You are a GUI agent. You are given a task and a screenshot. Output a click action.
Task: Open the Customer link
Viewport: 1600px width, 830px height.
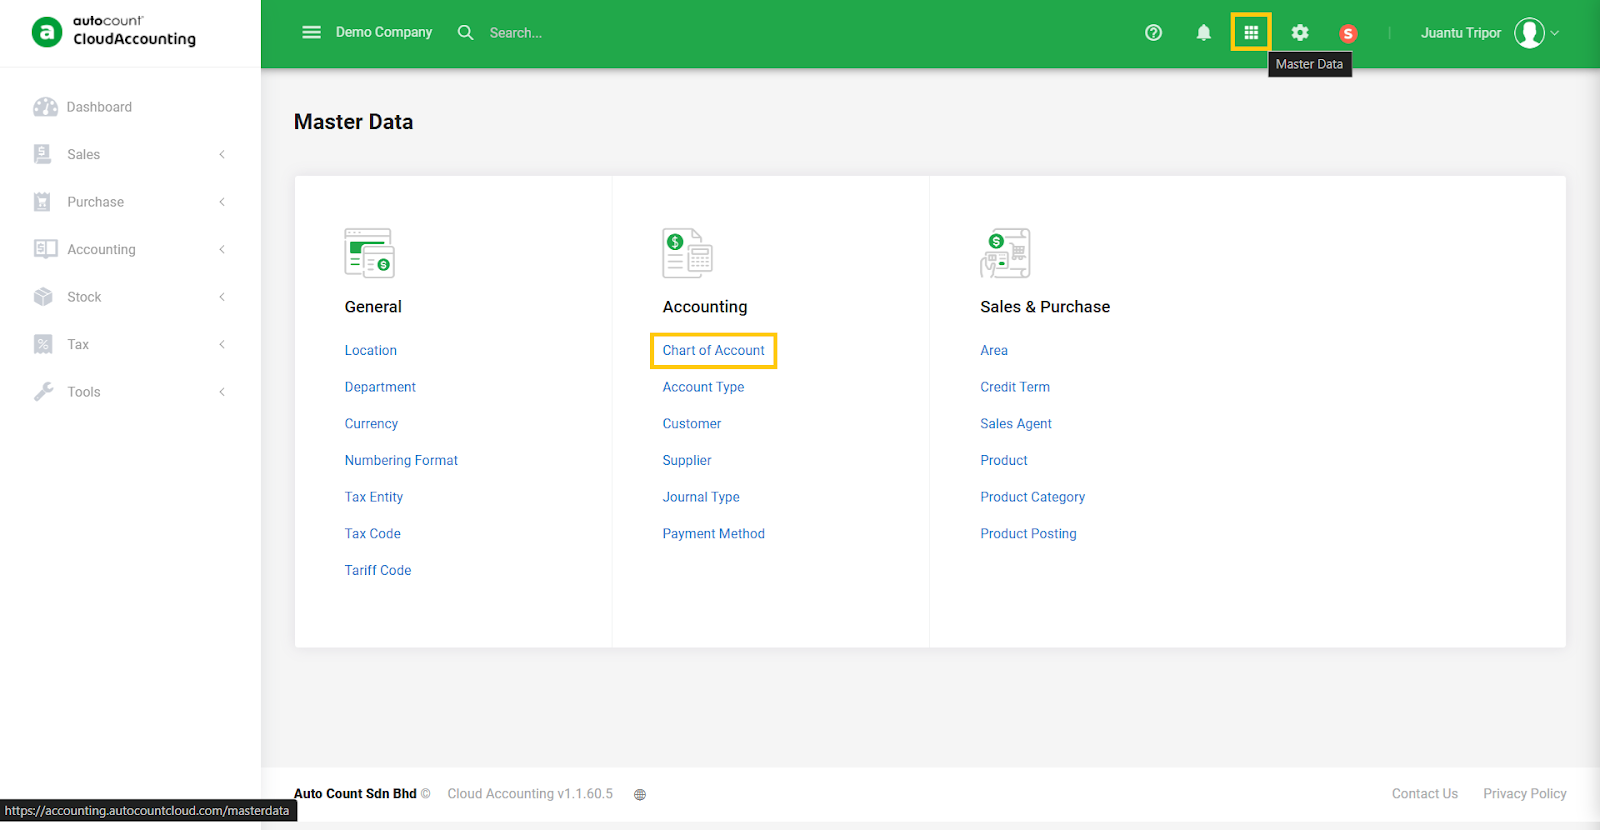692,424
